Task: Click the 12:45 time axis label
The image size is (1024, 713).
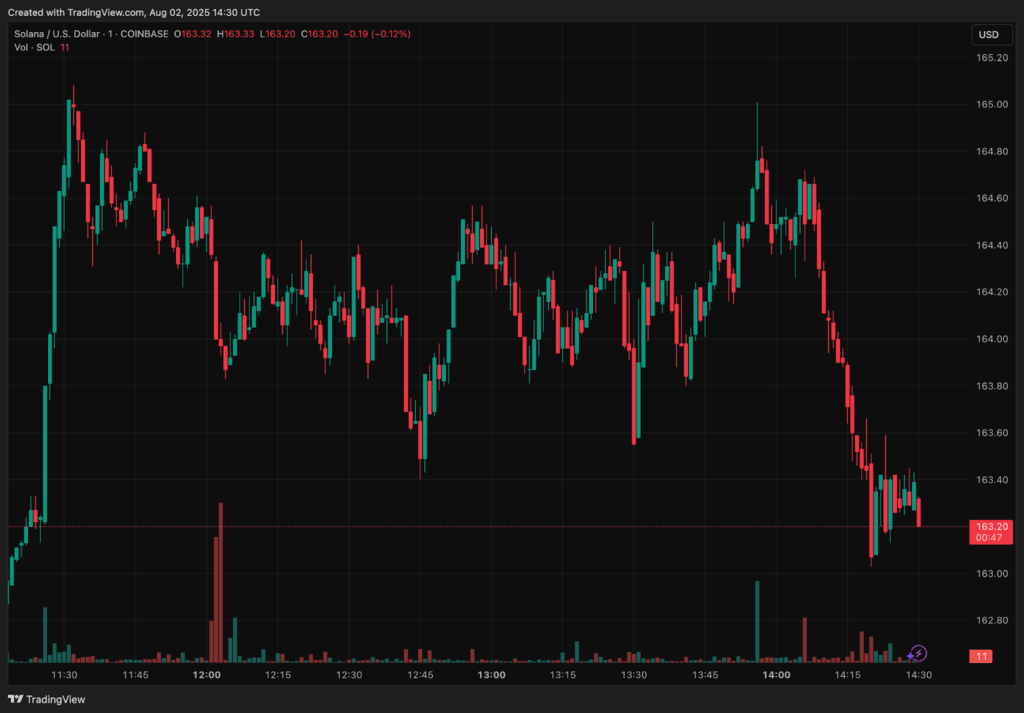Action: 421,675
